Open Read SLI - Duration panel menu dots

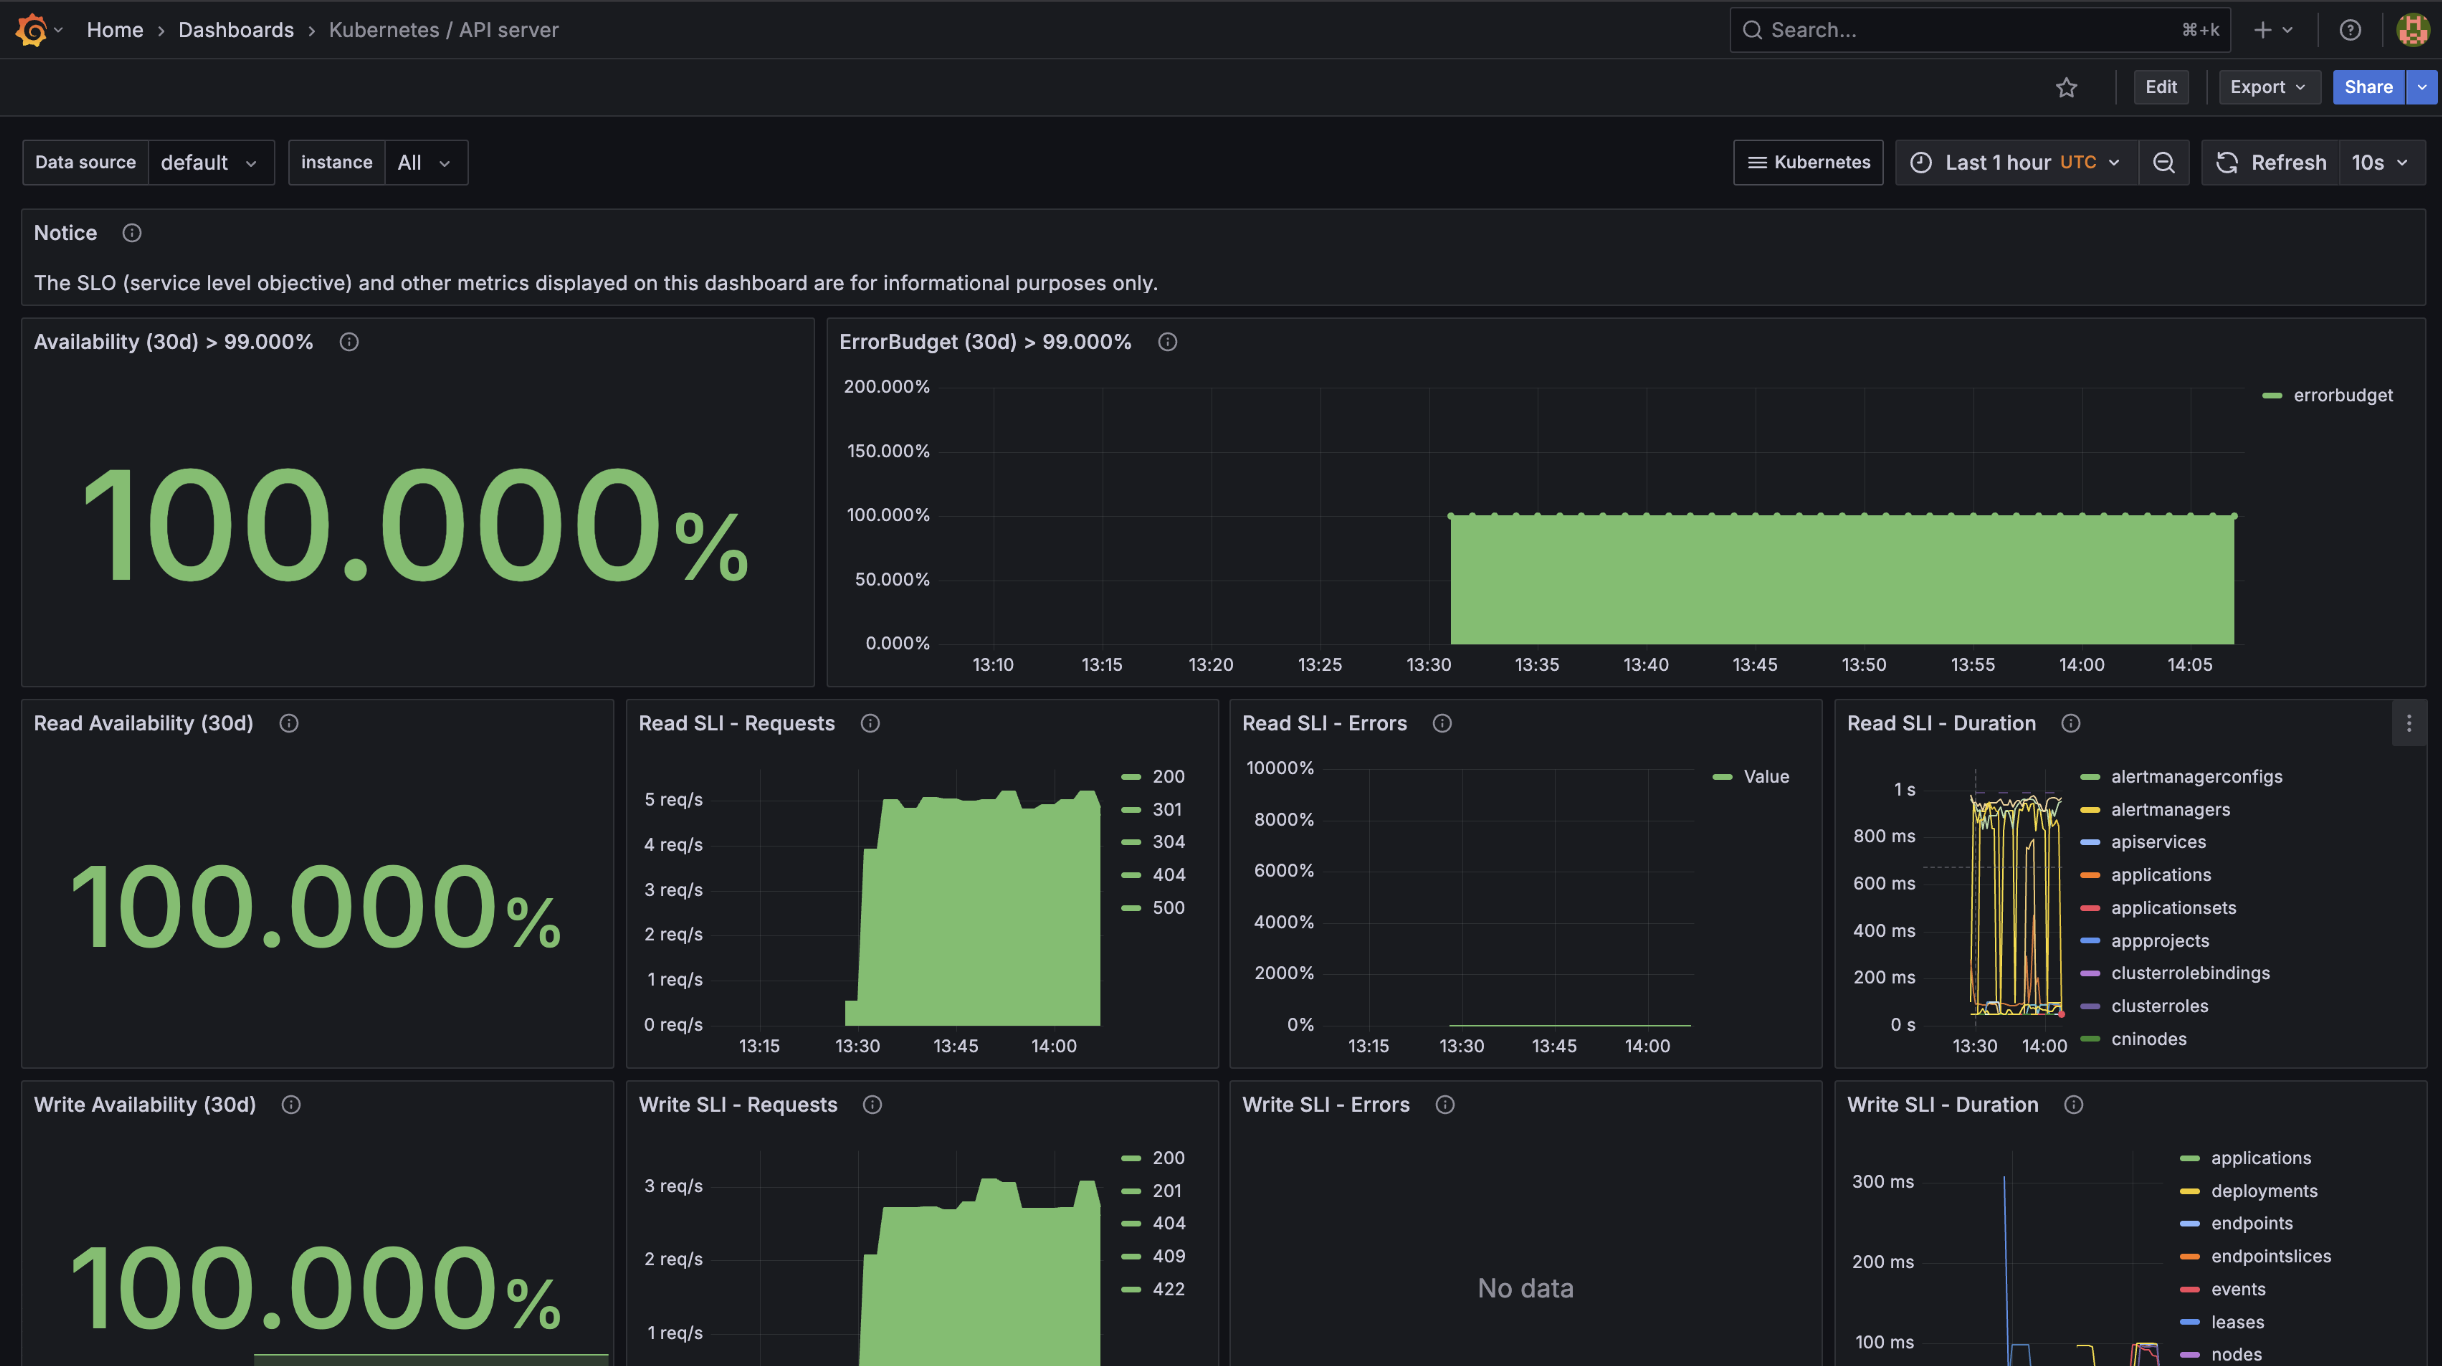click(x=2408, y=723)
